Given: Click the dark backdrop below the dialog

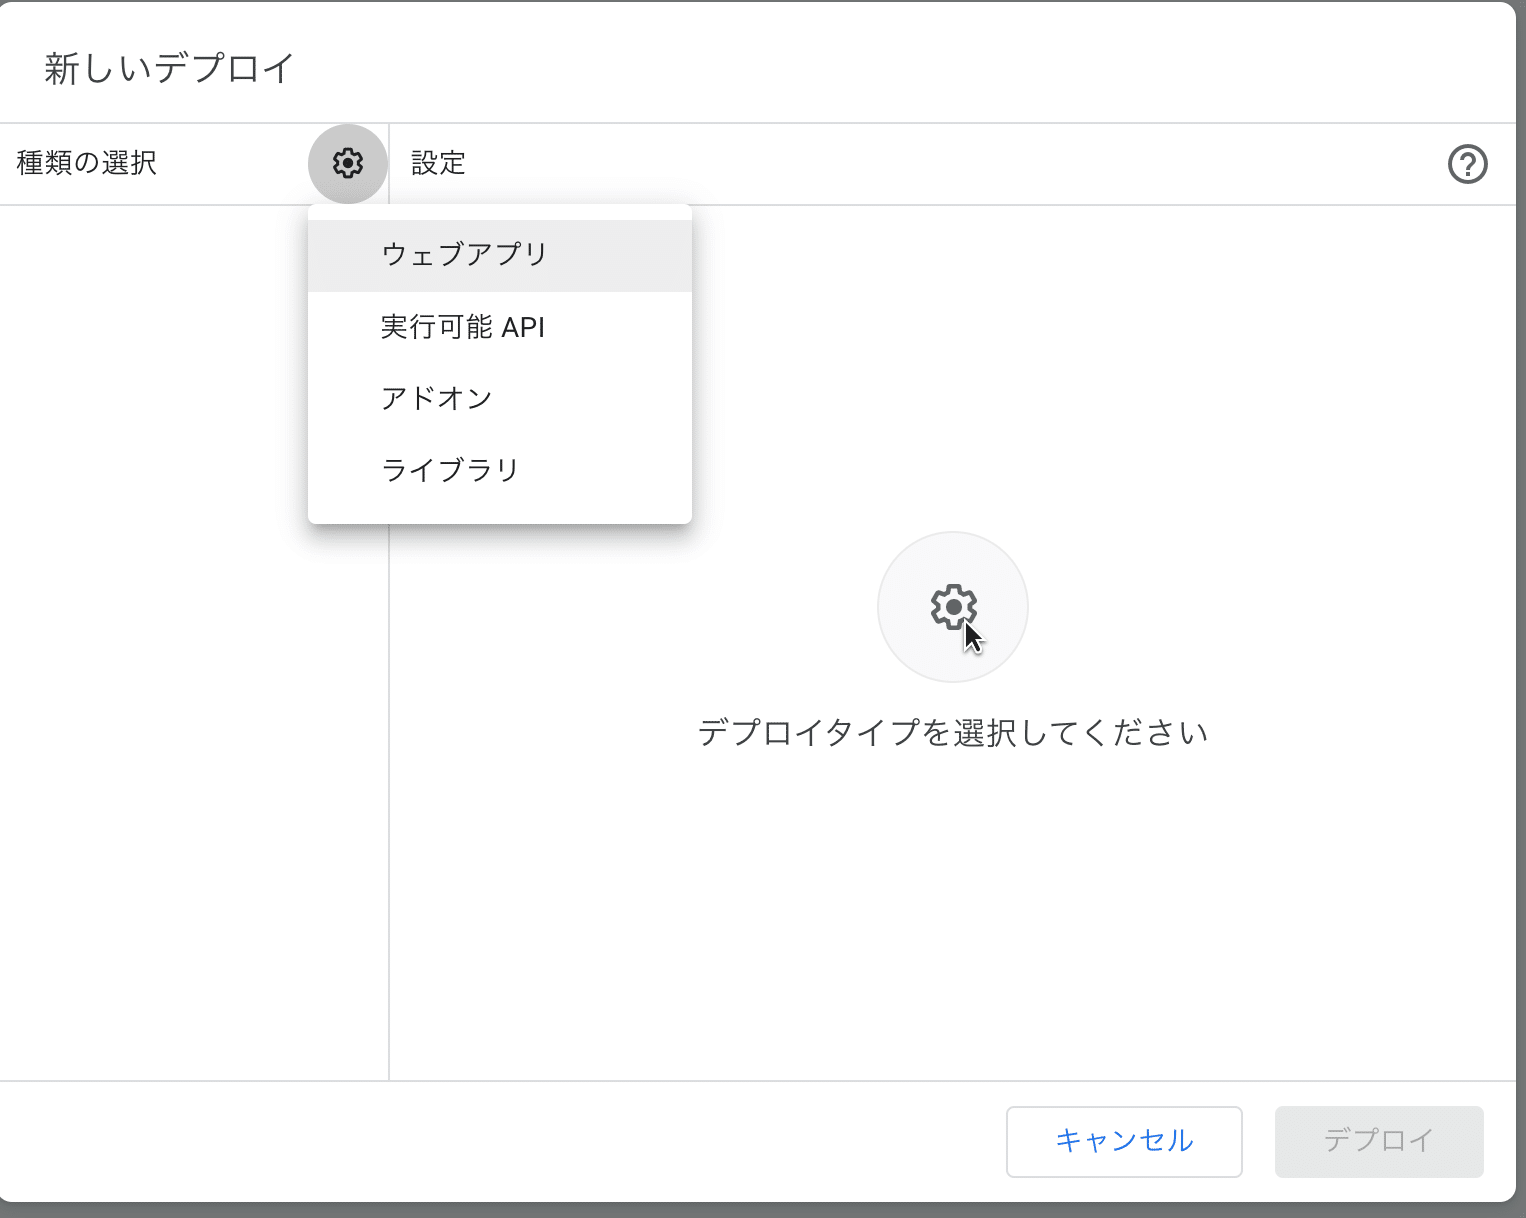Looking at the screenshot, I should coord(760,1210).
